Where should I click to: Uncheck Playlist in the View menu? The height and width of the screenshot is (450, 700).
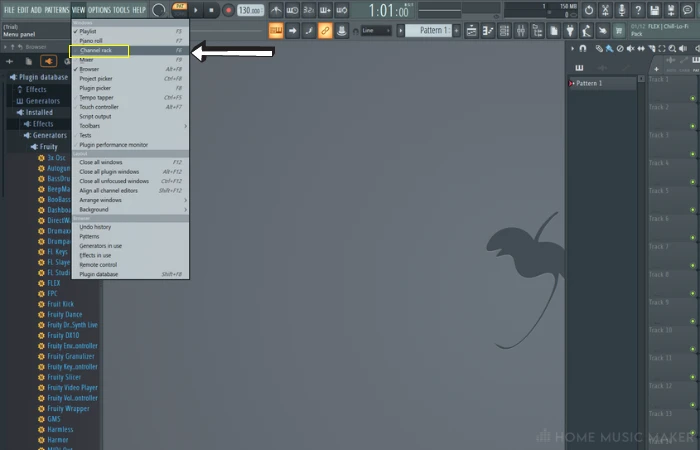tap(130, 31)
